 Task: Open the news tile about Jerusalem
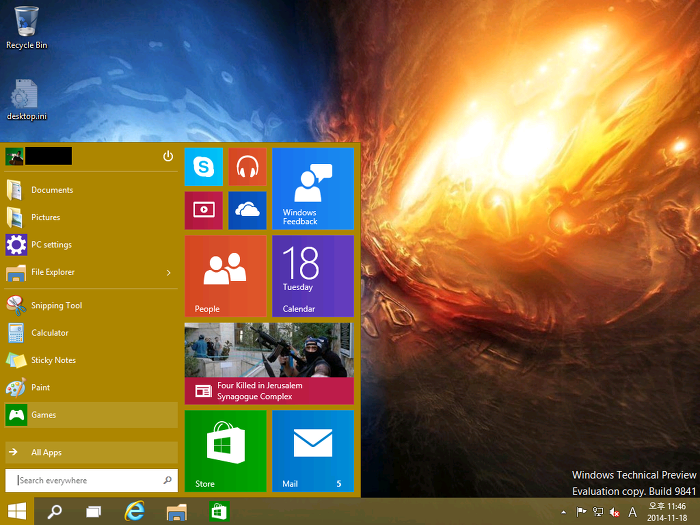click(269, 363)
